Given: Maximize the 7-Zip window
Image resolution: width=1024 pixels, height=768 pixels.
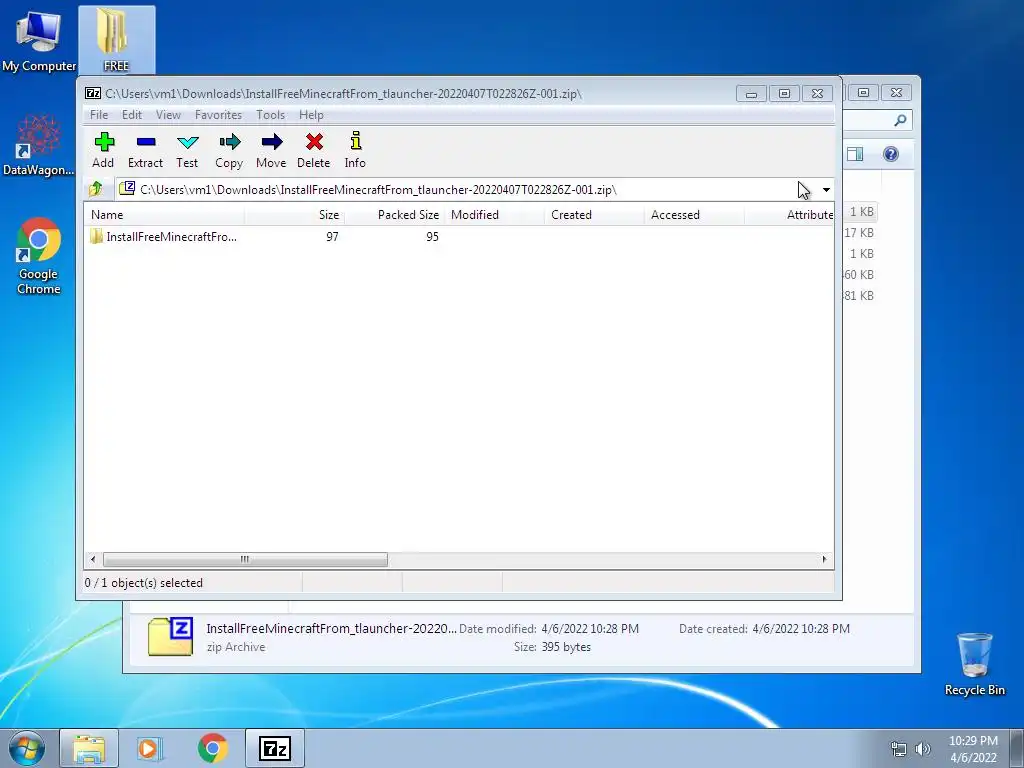Looking at the screenshot, I should click(784, 94).
